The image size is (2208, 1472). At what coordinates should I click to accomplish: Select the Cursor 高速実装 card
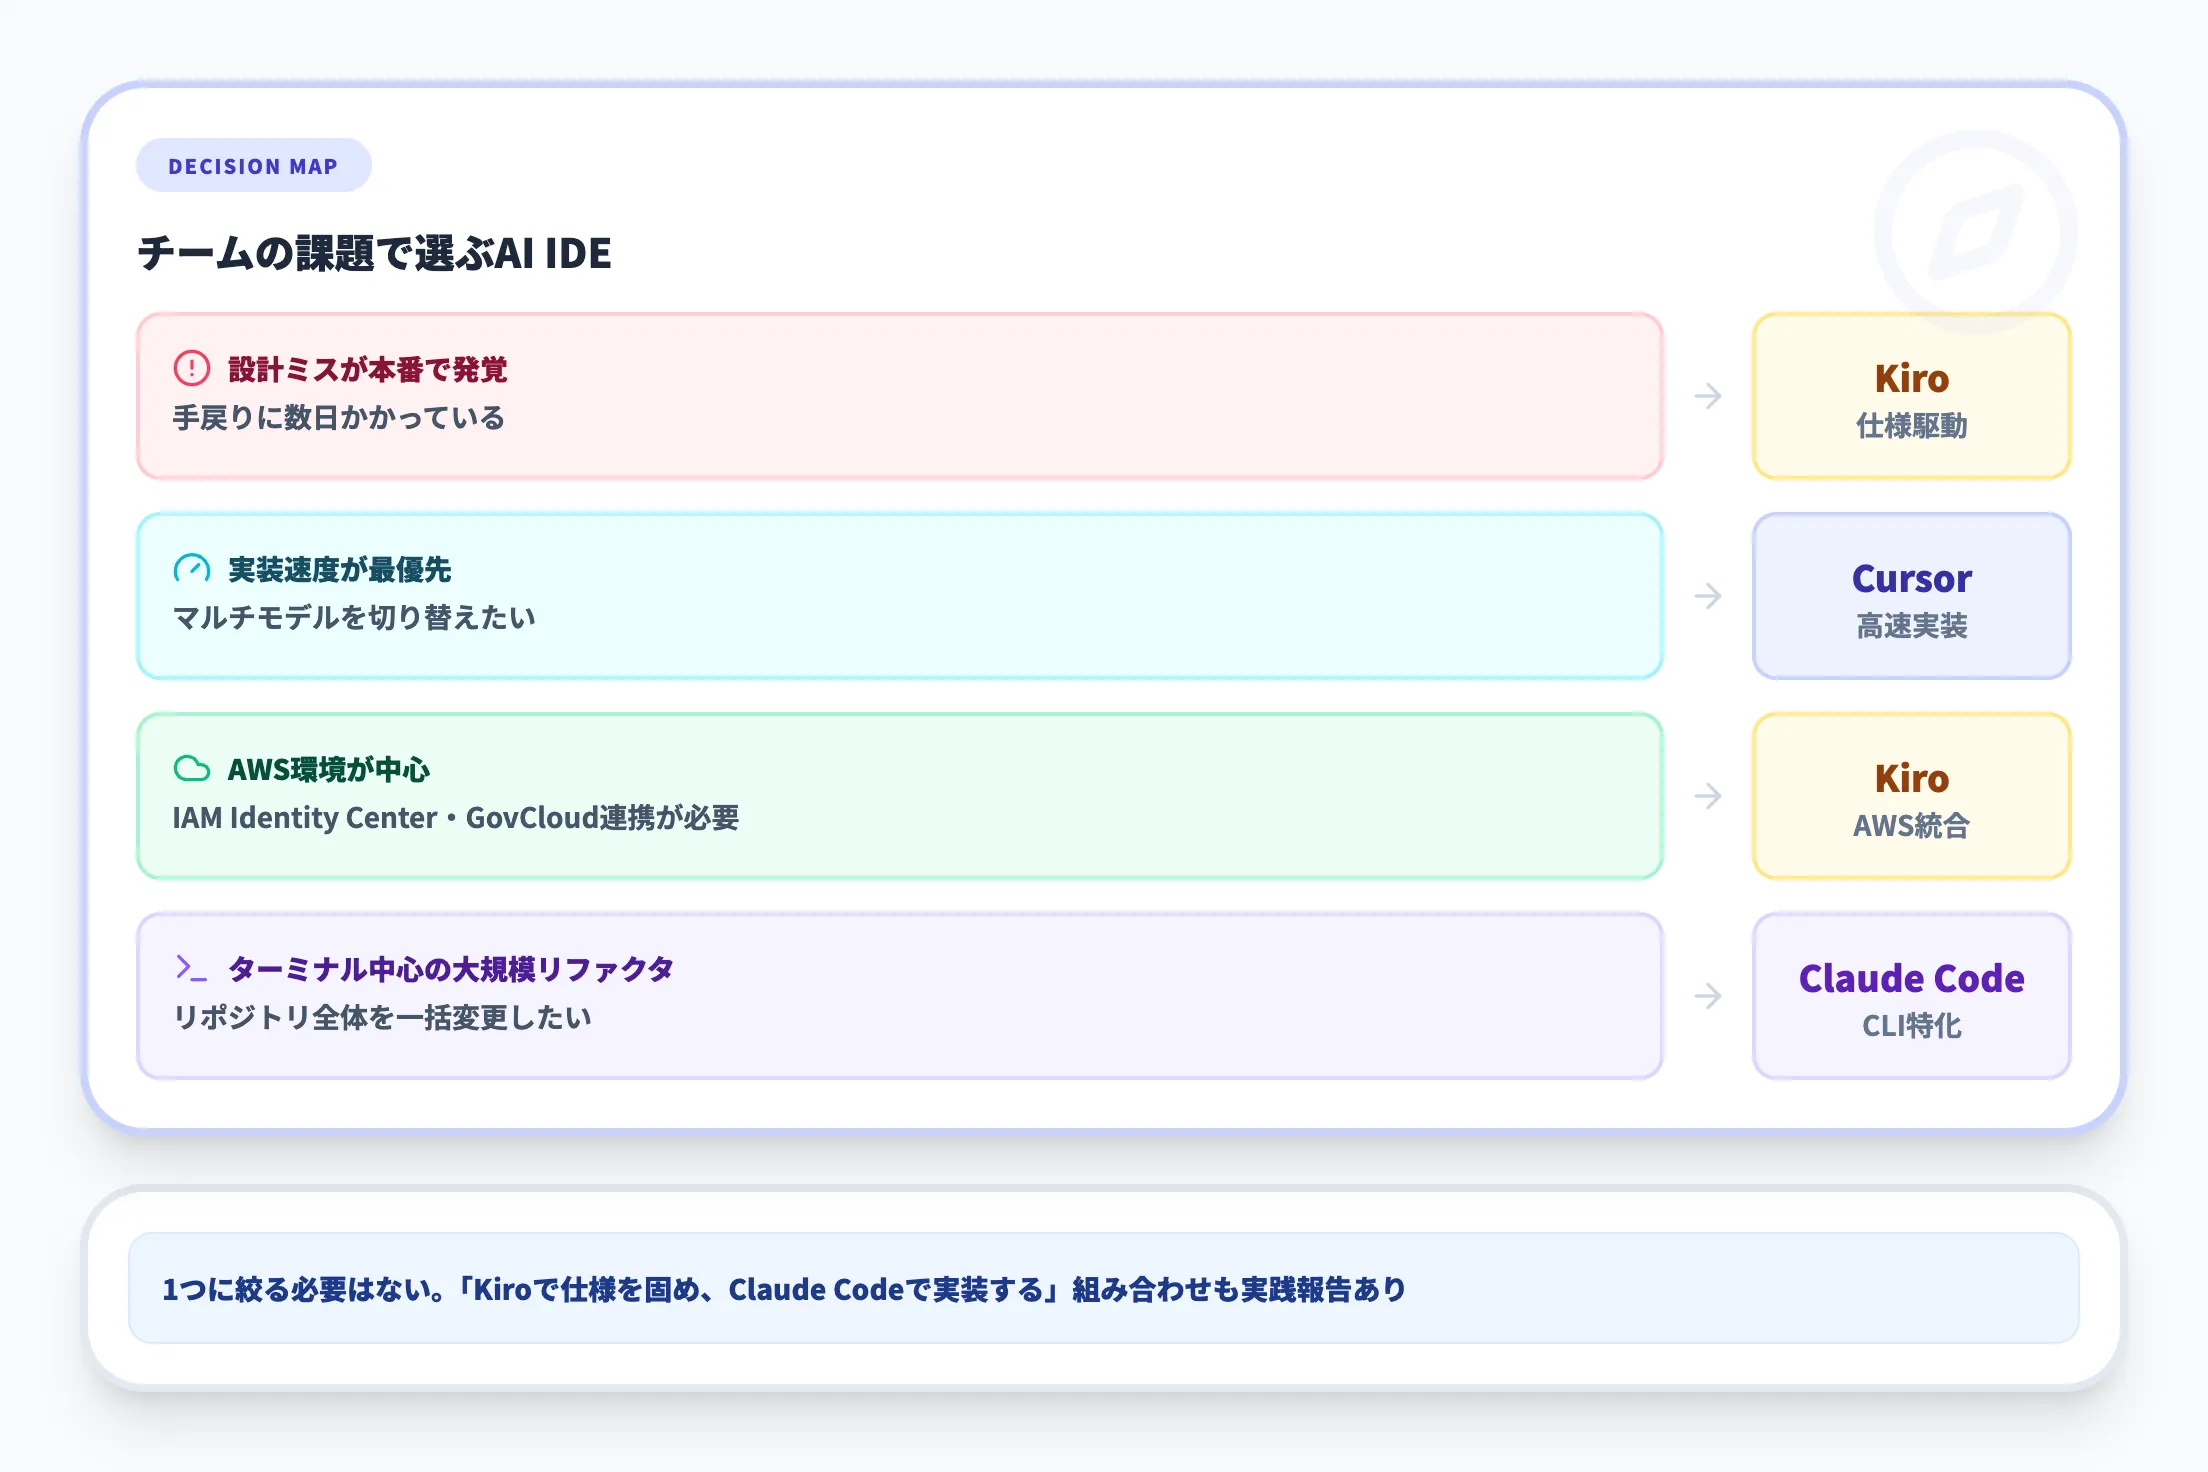tap(1911, 596)
